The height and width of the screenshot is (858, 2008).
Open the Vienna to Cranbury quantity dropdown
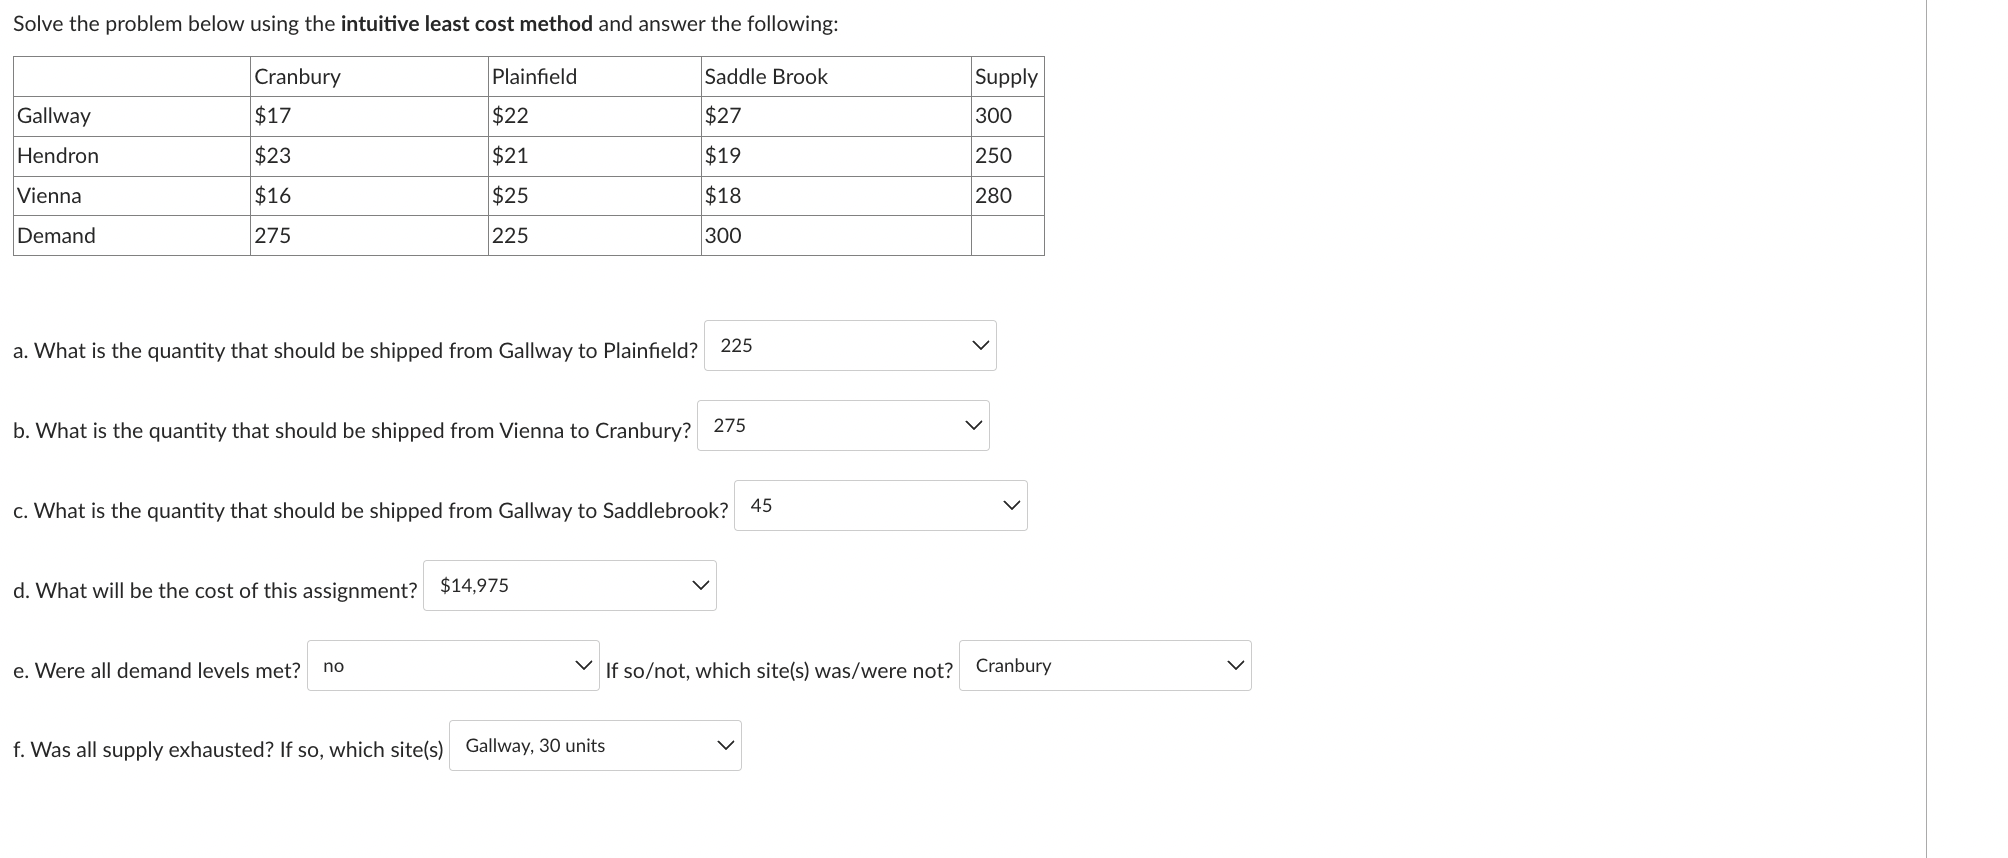pos(843,425)
